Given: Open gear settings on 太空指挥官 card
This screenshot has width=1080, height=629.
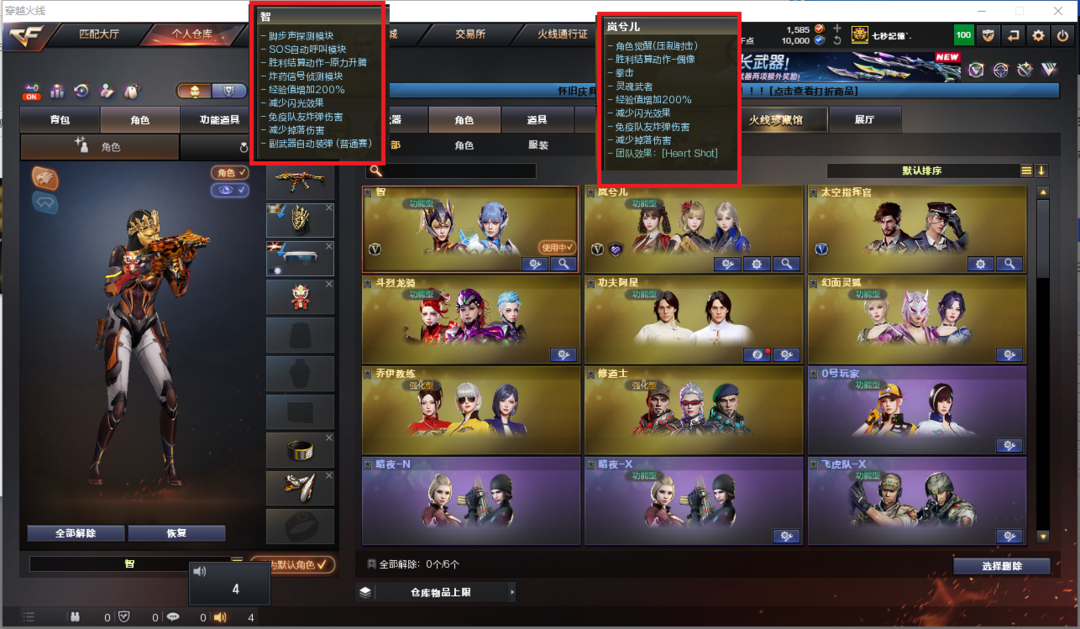Looking at the screenshot, I should [x=980, y=264].
